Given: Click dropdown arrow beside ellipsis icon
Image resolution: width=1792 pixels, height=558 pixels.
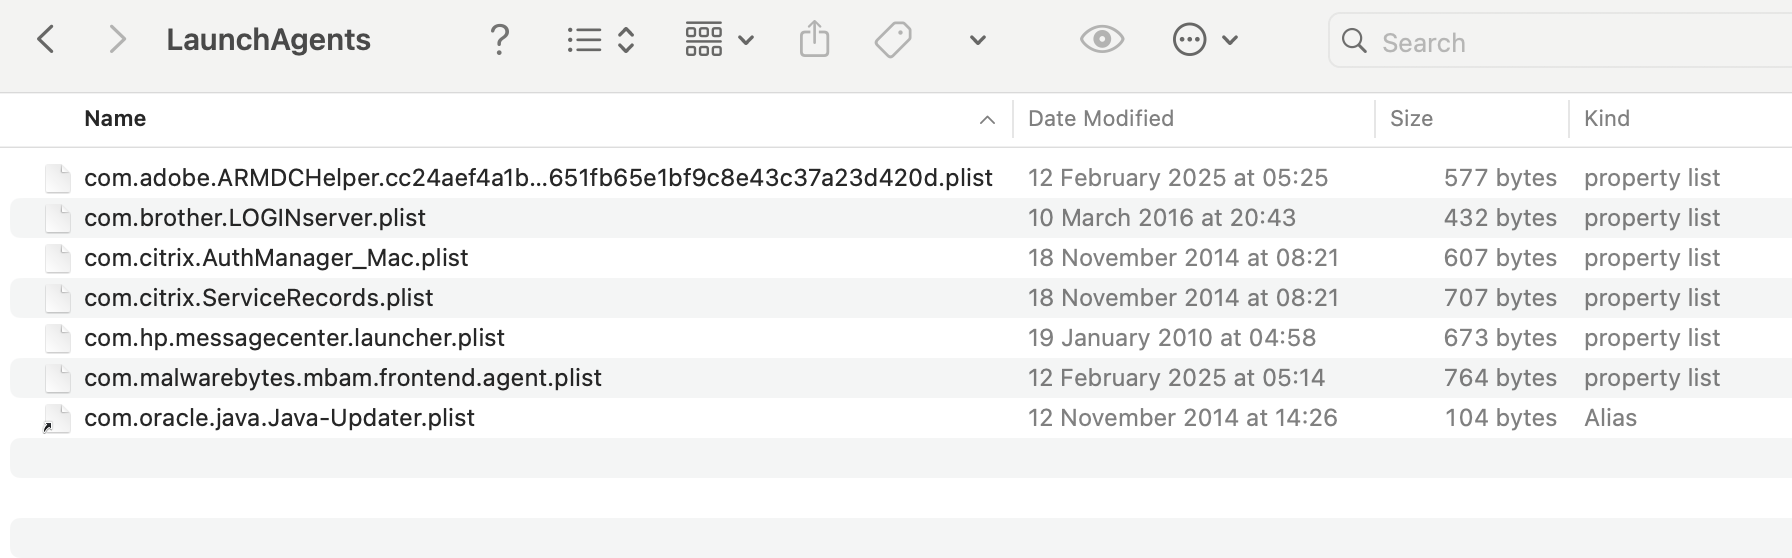Looking at the screenshot, I should click(1230, 40).
